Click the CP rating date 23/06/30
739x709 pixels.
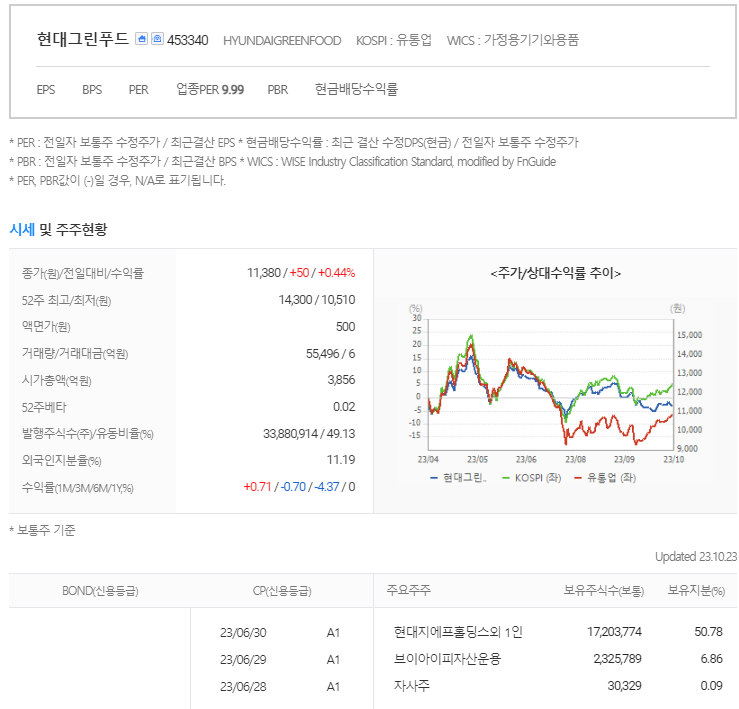click(x=243, y=633)
